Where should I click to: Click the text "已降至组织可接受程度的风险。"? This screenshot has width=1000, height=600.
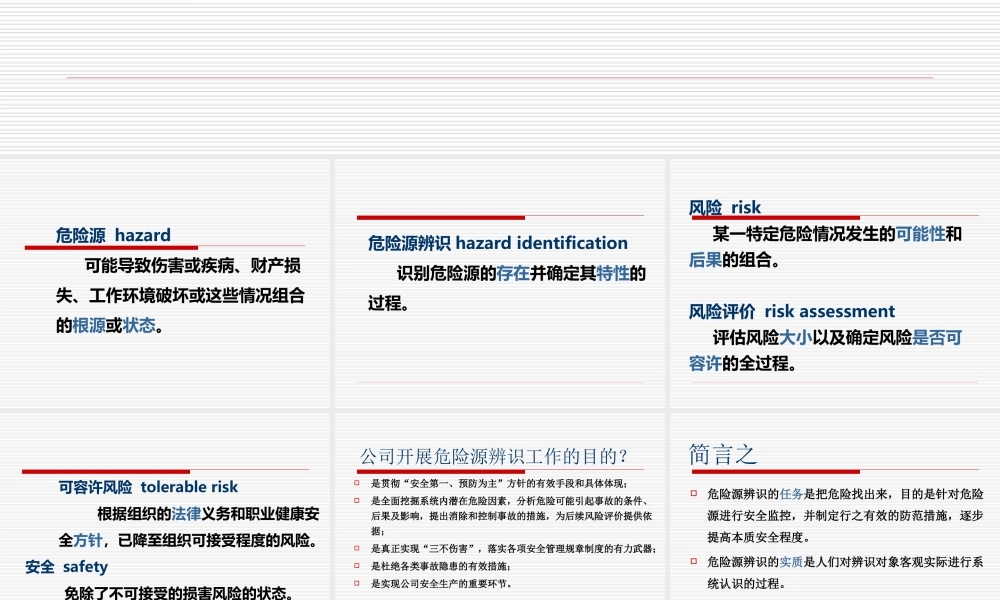pos(217,541)
